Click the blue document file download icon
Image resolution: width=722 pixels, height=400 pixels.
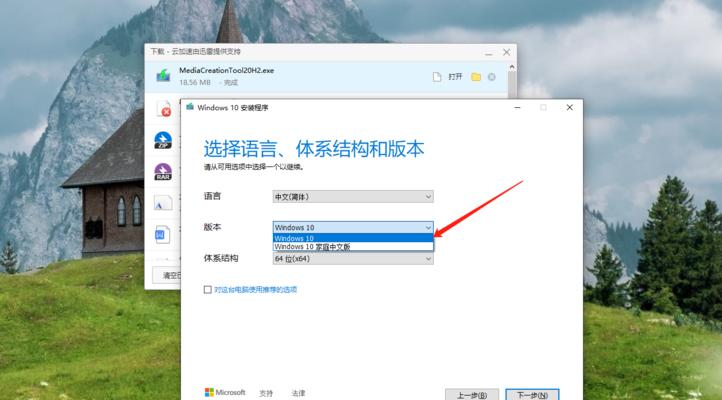tap(162, 234)
